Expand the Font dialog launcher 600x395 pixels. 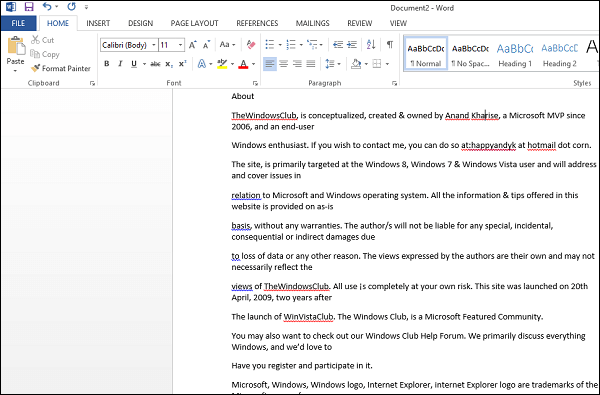[x=255, y=83]
